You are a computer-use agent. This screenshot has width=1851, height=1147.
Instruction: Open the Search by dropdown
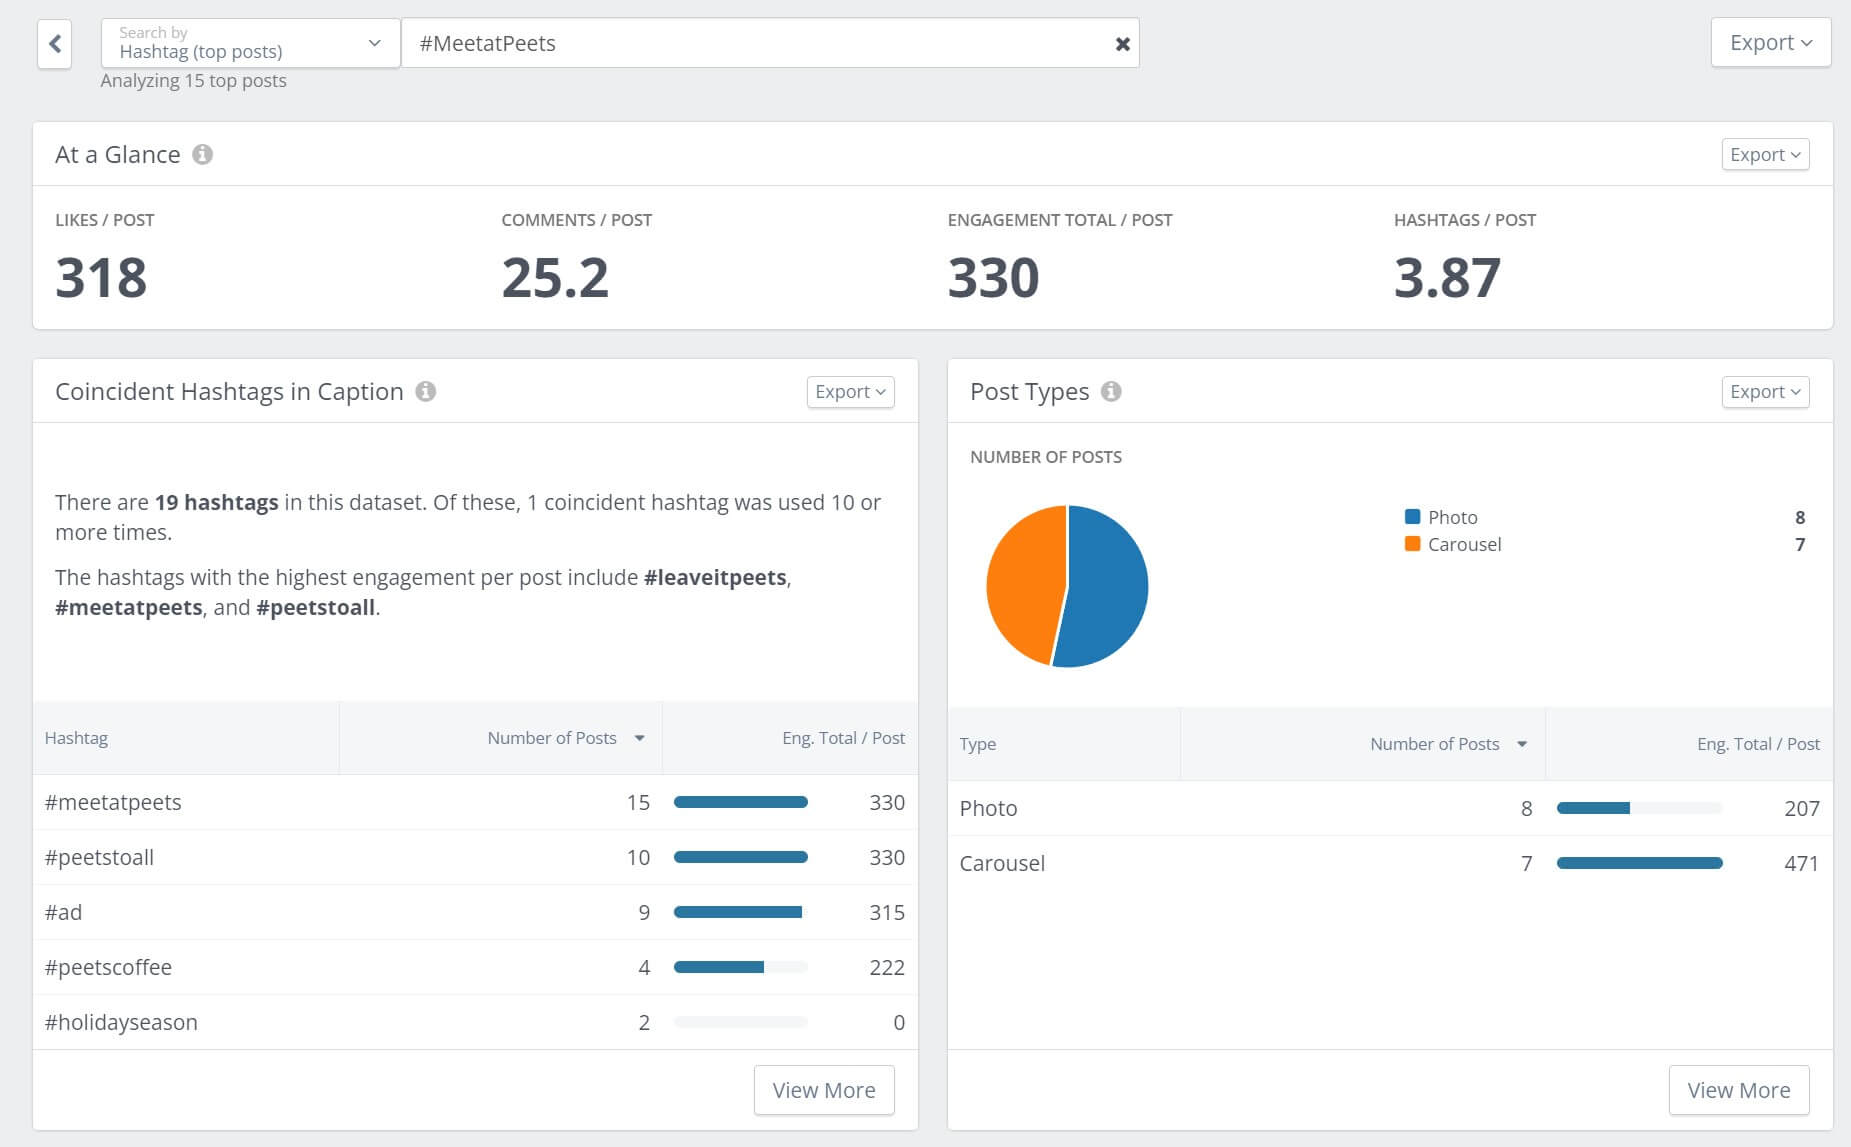373,43
